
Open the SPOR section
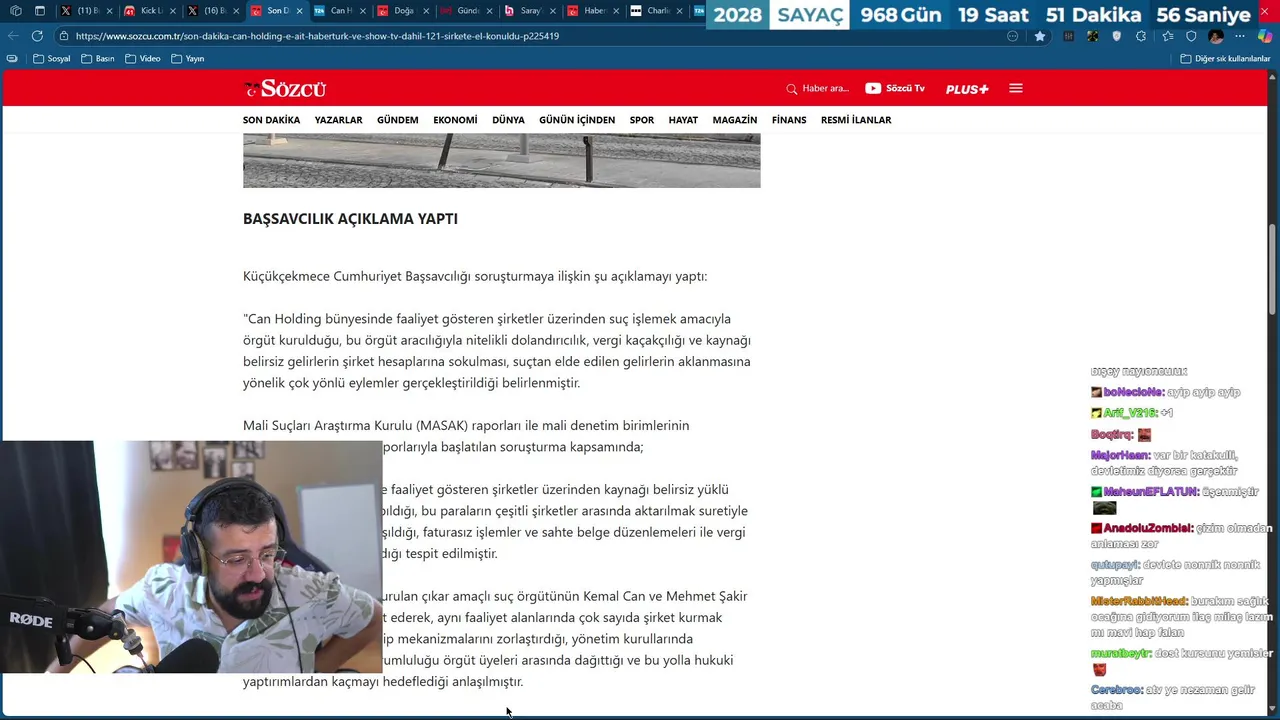click(641, 120)
